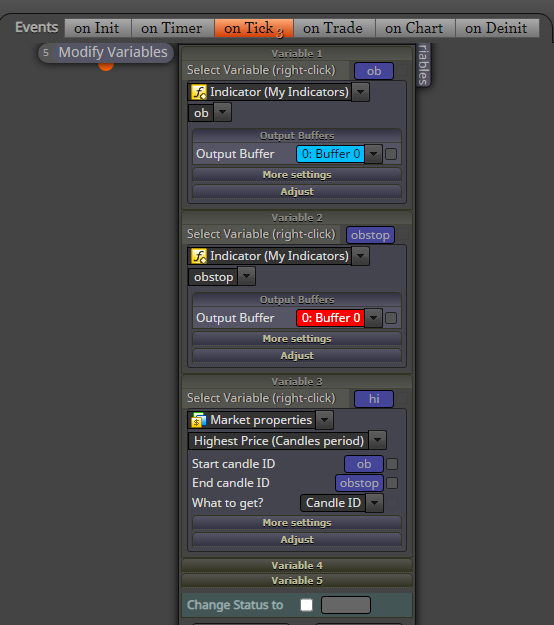Expand Adjust section in Variable 2
The image size is (554, 625).
(x=297, y=356)
